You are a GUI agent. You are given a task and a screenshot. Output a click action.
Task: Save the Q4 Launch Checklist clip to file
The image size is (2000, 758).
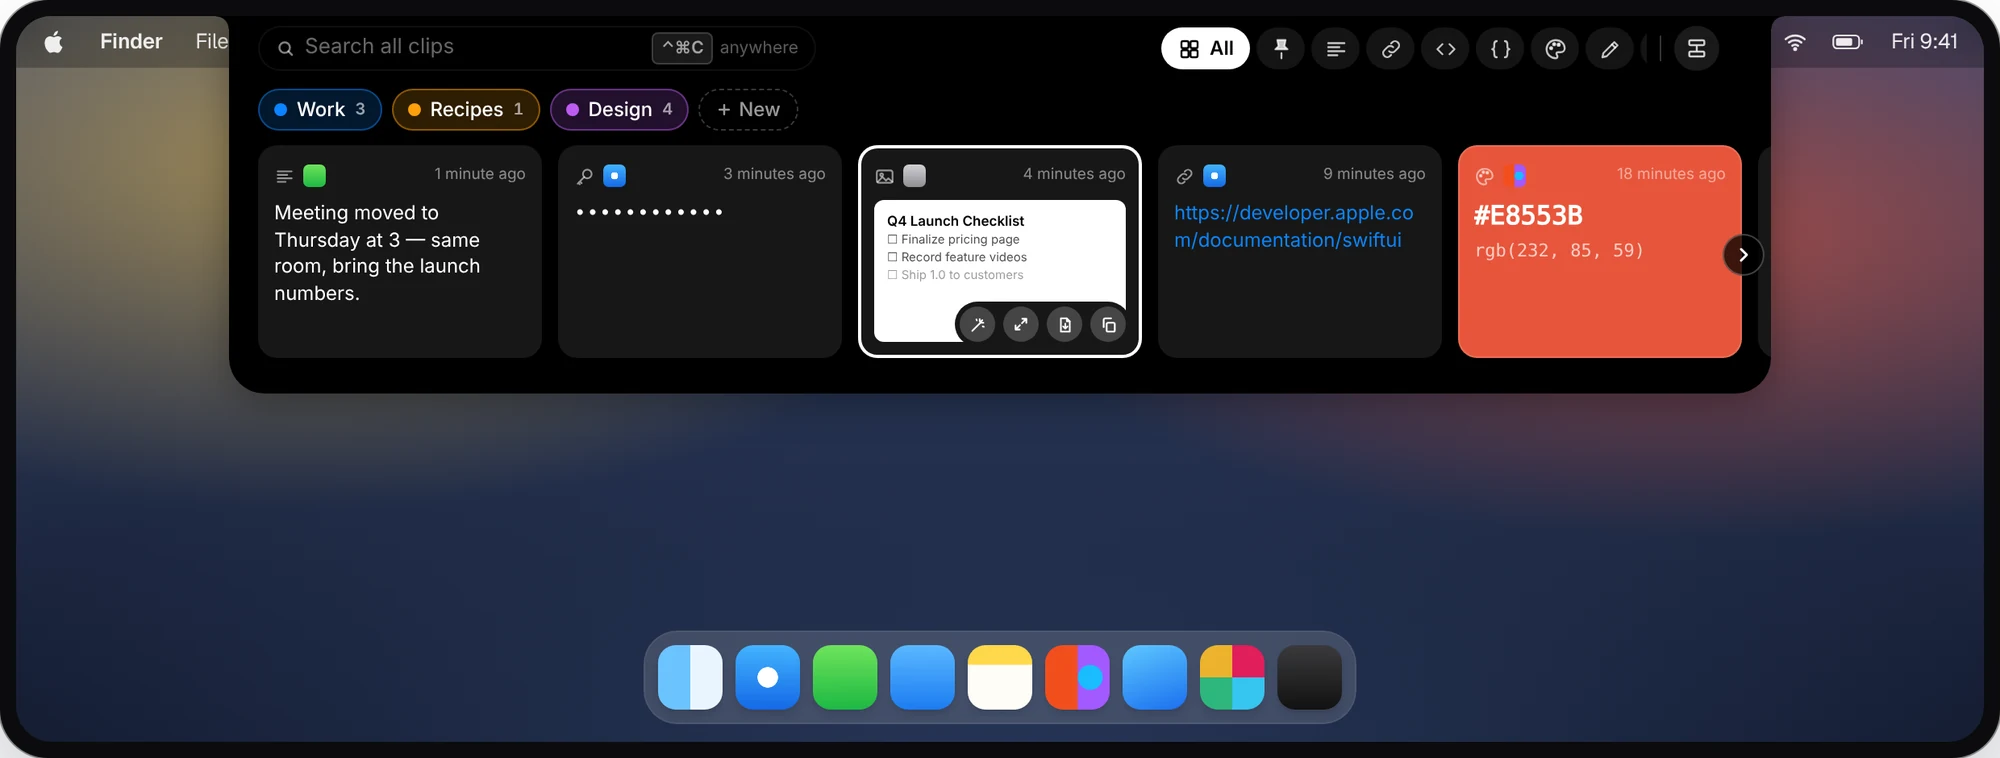(1065, 325)
